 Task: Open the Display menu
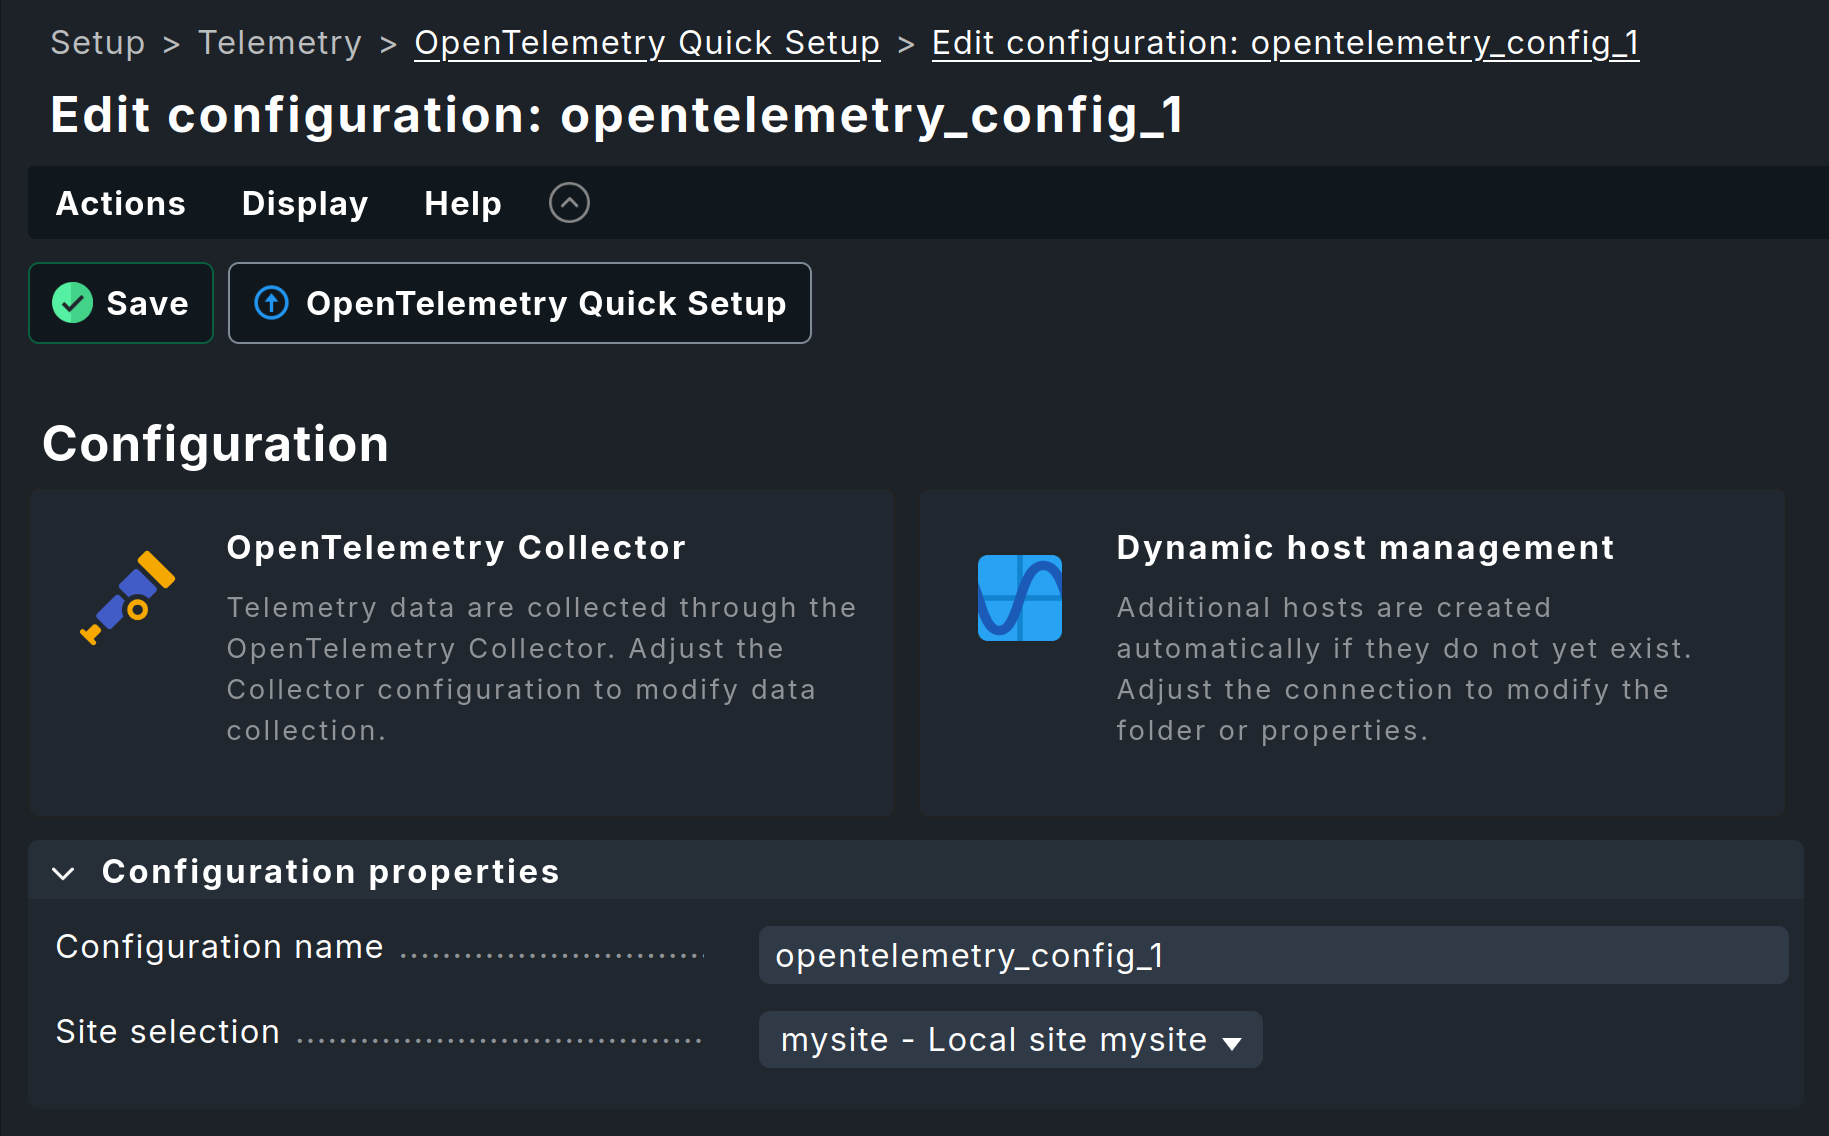pyautogui.click(x=305, y=203)
